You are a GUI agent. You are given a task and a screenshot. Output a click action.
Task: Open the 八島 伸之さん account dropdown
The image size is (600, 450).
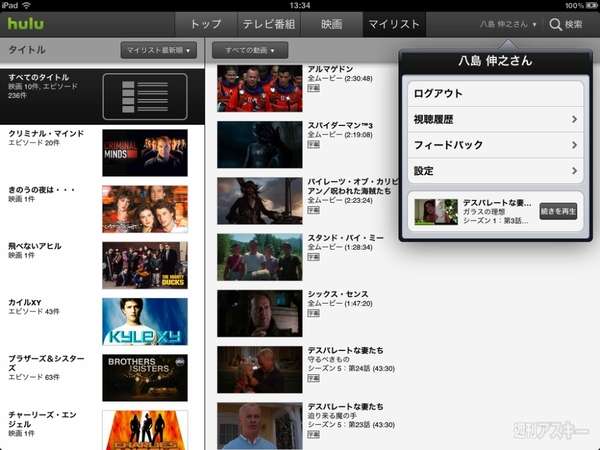(x=508, y=24)
